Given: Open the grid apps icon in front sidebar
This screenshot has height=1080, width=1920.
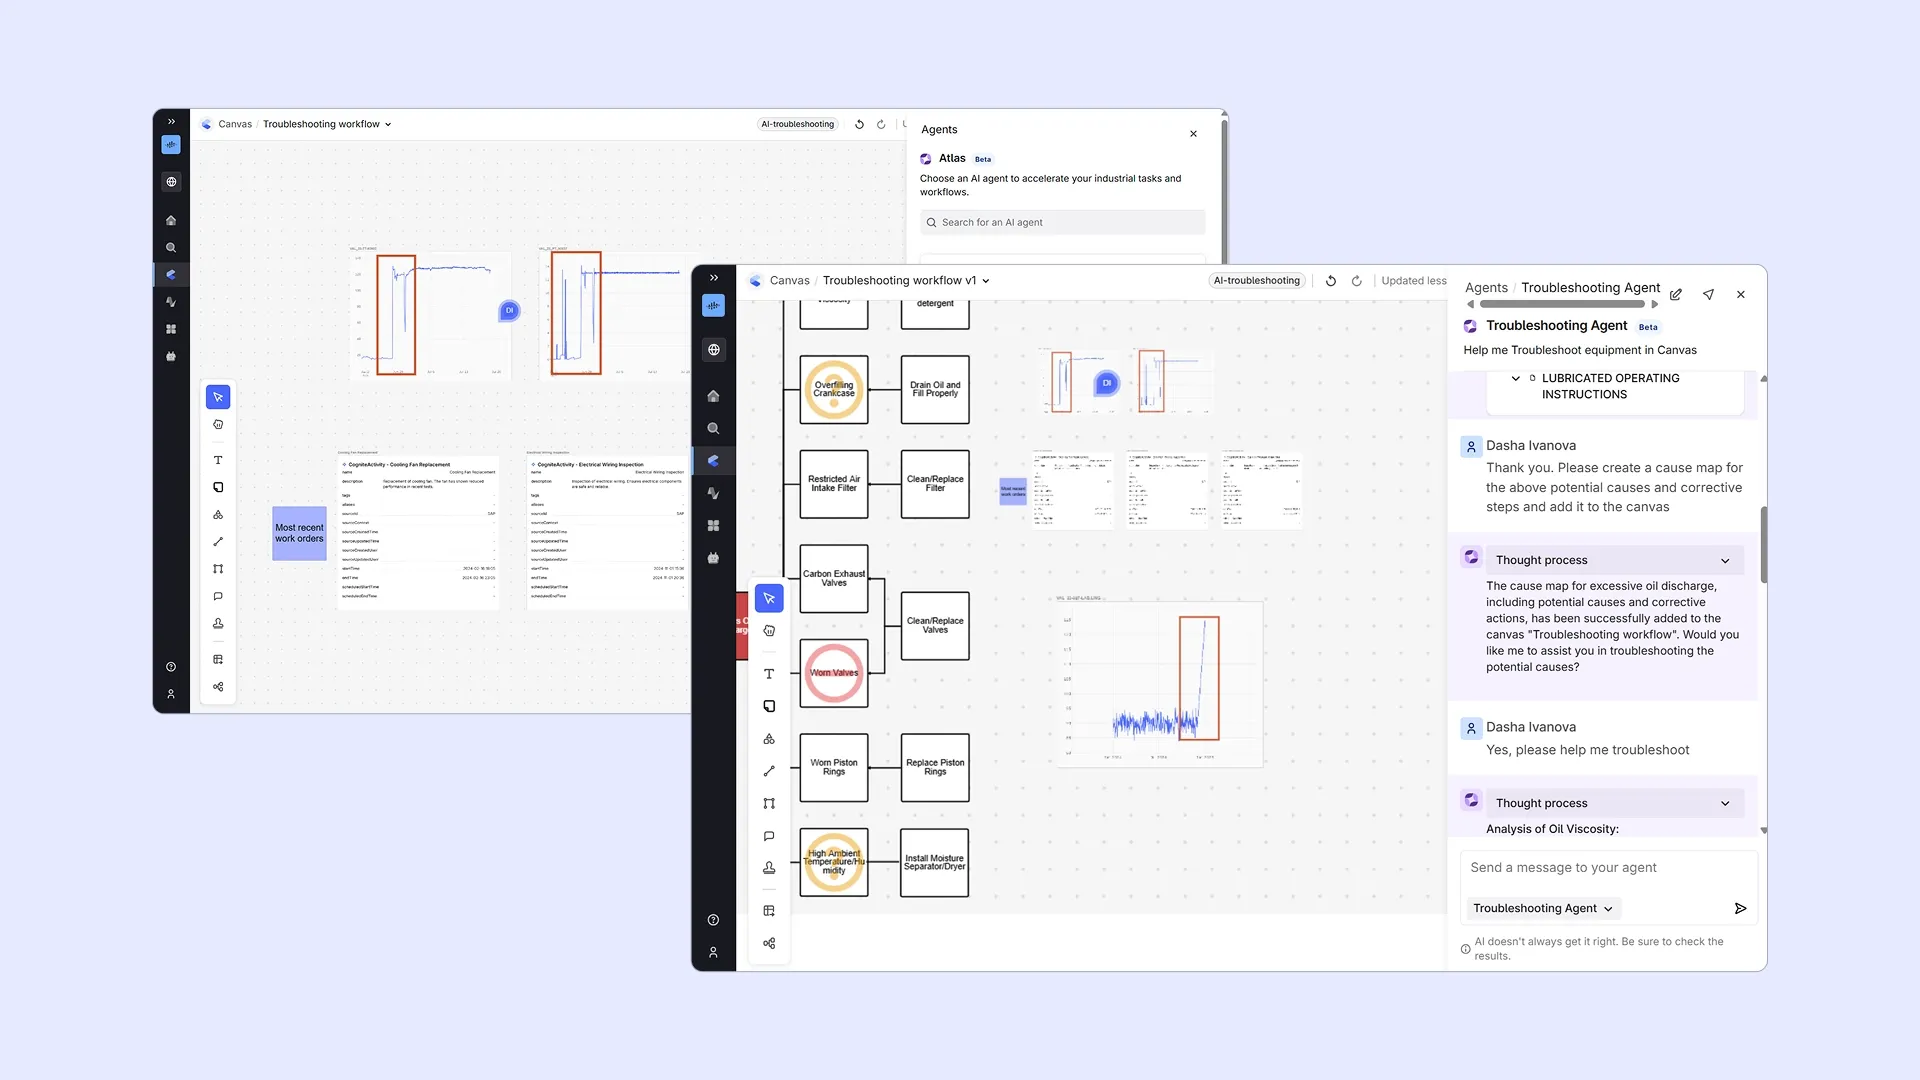Looking at the screenshot, I should pyautogui.click(x=713, y=525).
